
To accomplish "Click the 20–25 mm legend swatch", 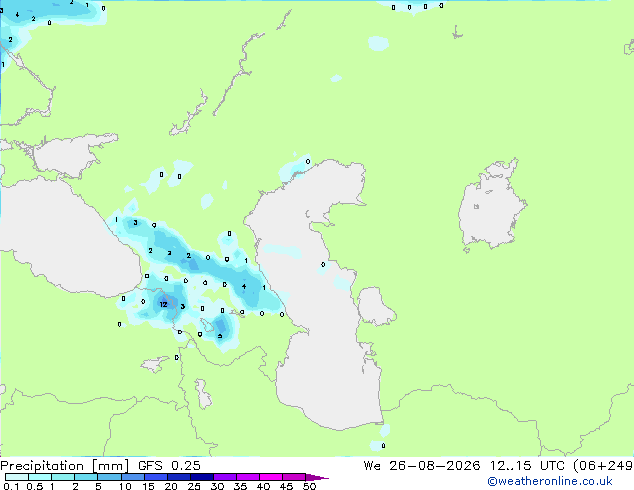I will [x=179, y=477].
